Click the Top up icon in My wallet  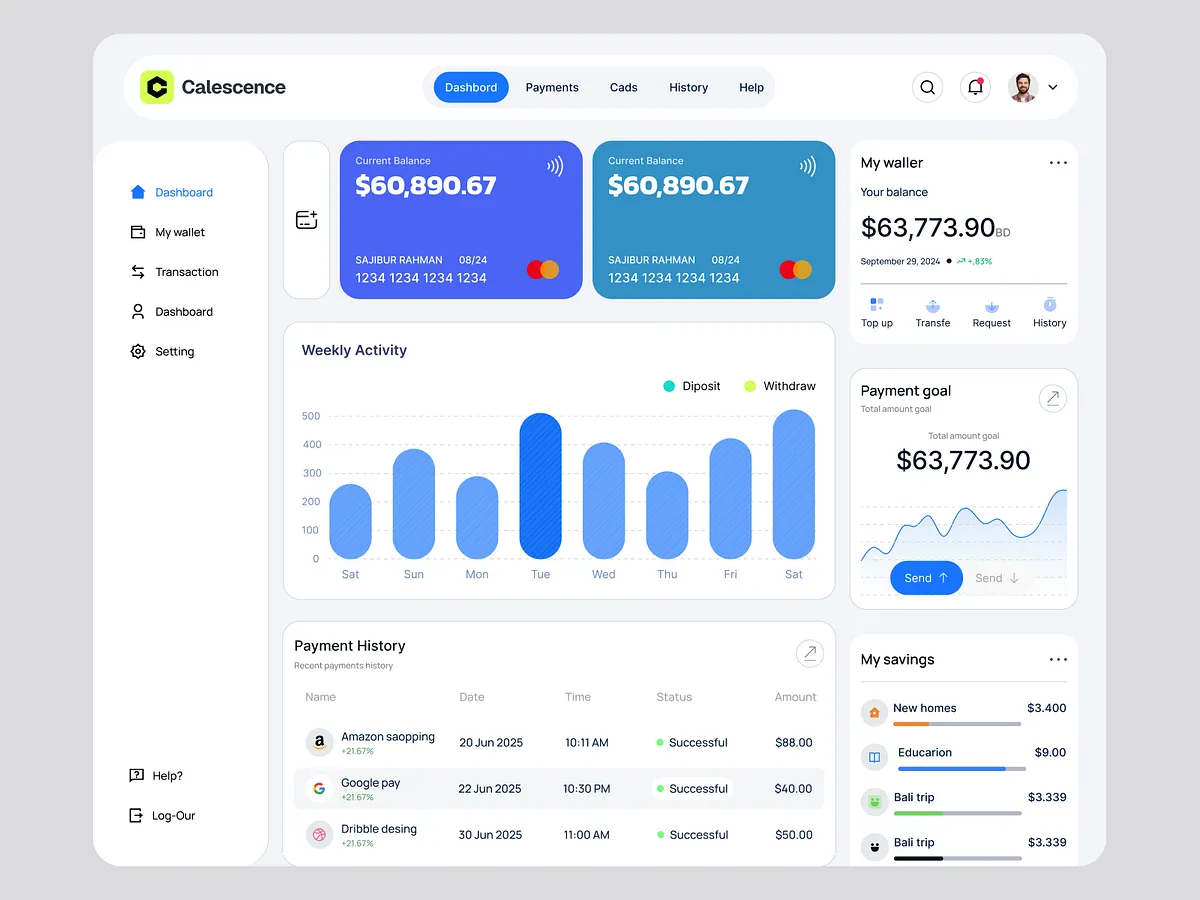pyautogui.click(x=877, y=306)
